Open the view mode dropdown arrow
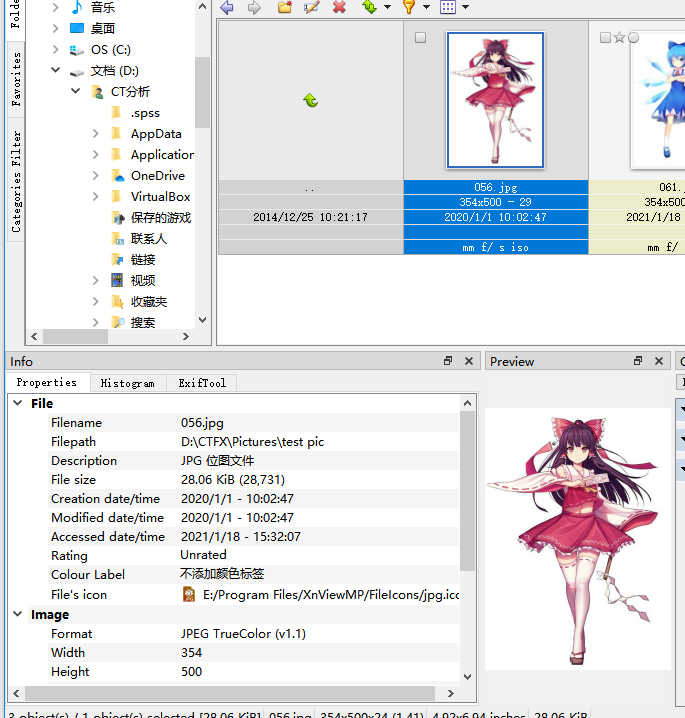 (465, 7)
